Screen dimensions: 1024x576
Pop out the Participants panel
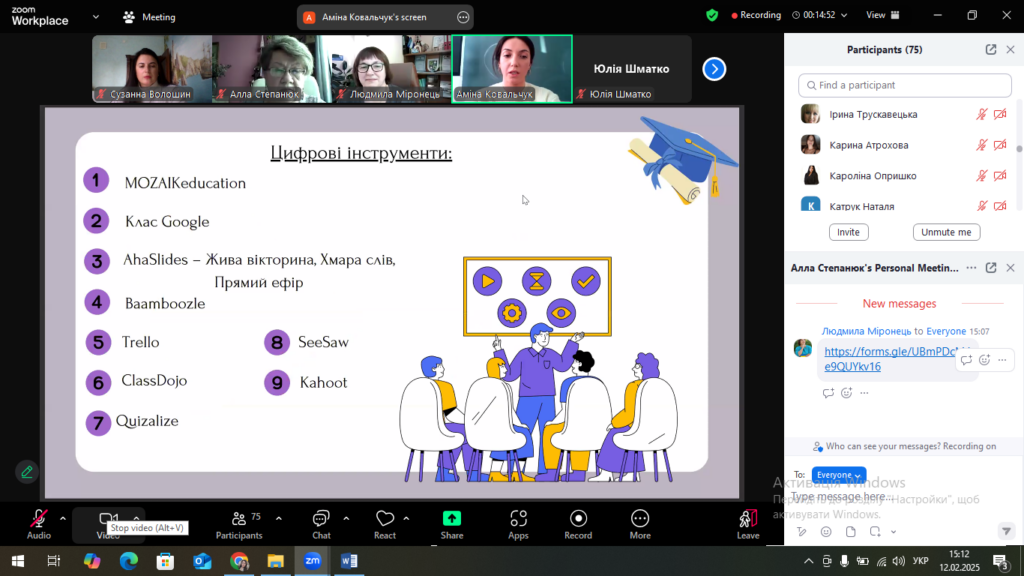(x=990, y=50)
